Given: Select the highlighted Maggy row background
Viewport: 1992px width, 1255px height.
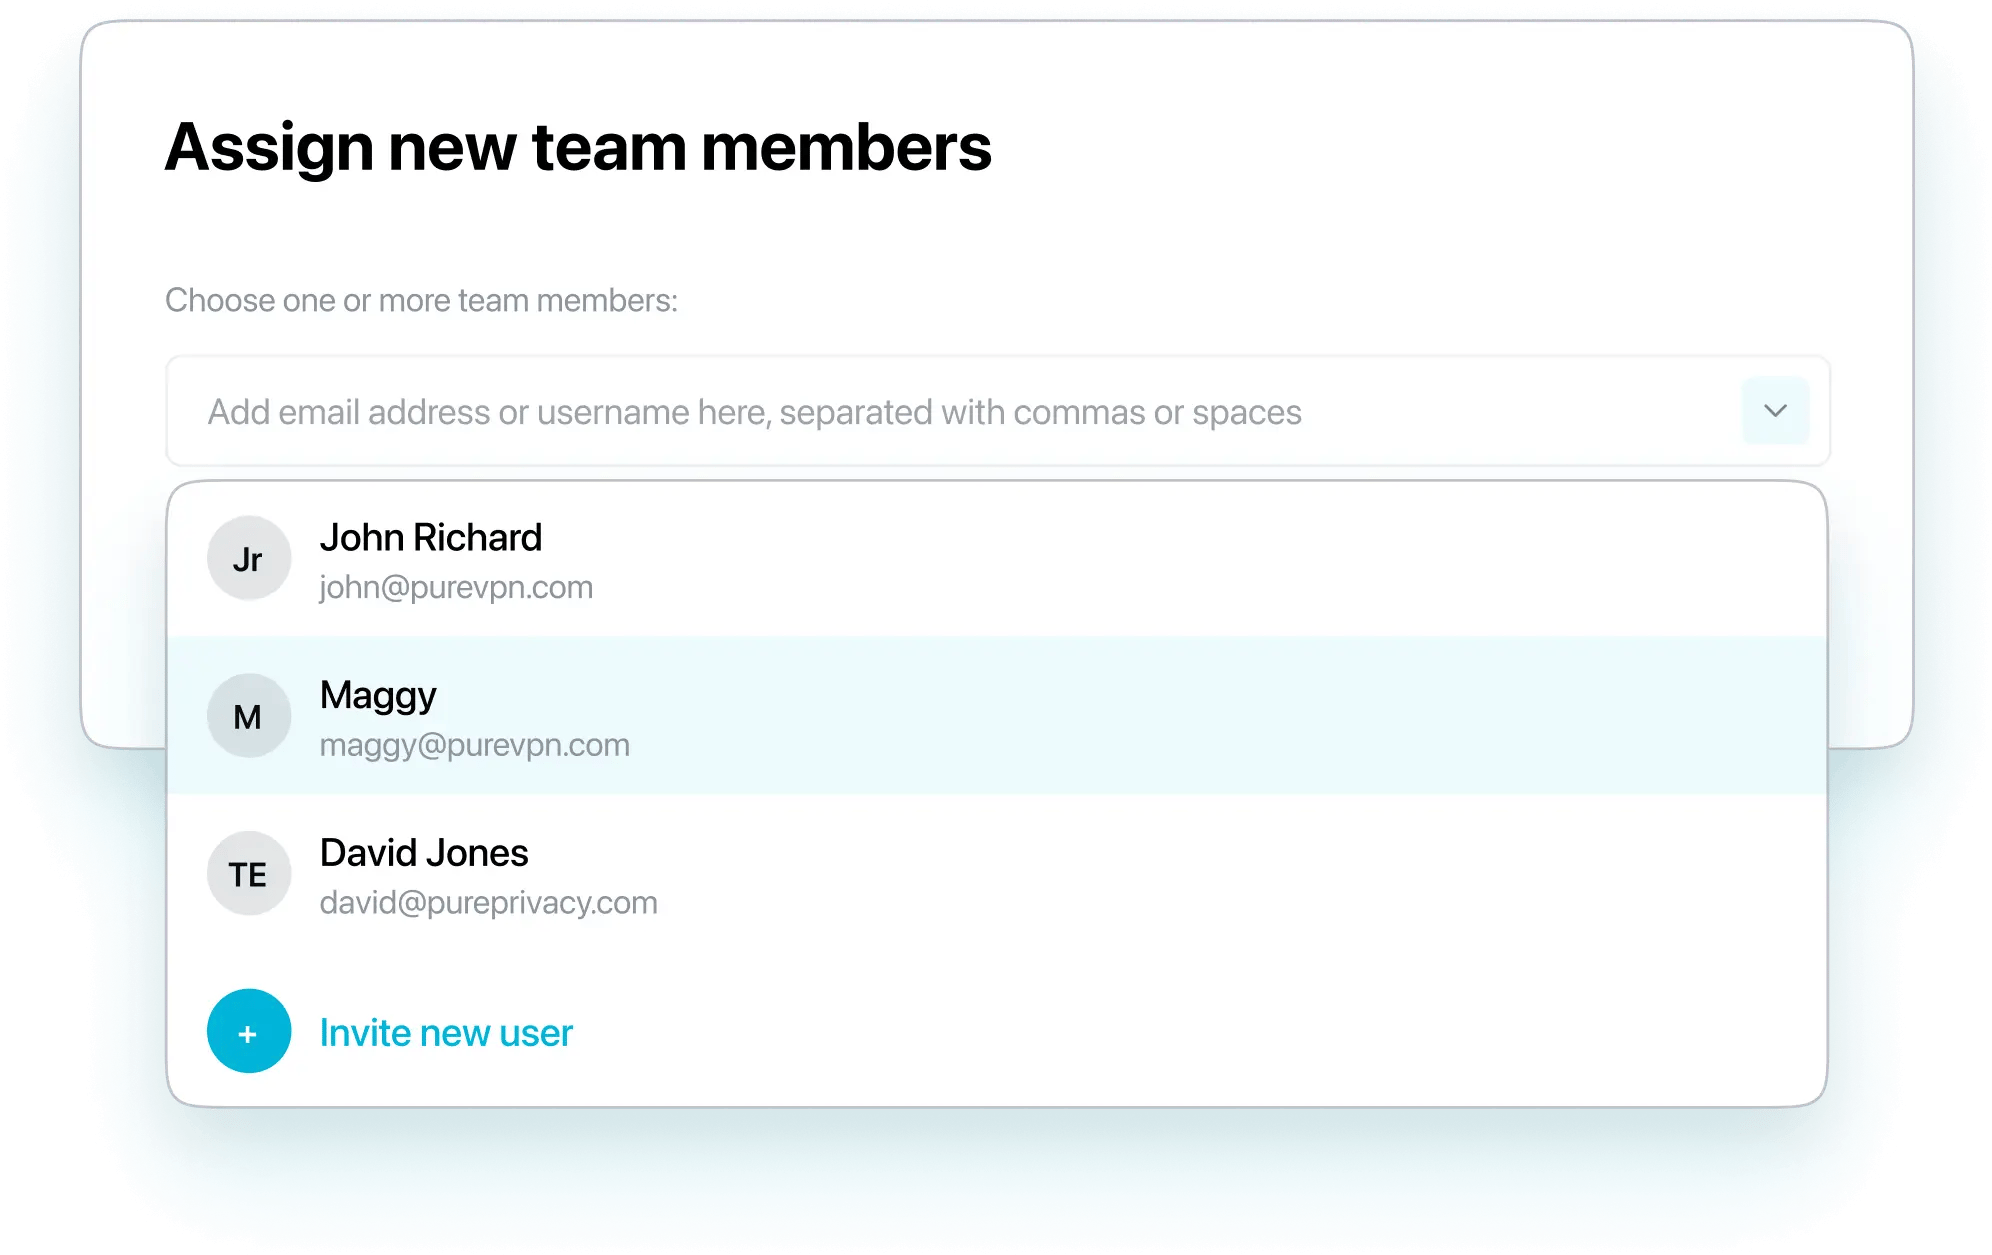Looking at the screenshot, I should 1200,716.
